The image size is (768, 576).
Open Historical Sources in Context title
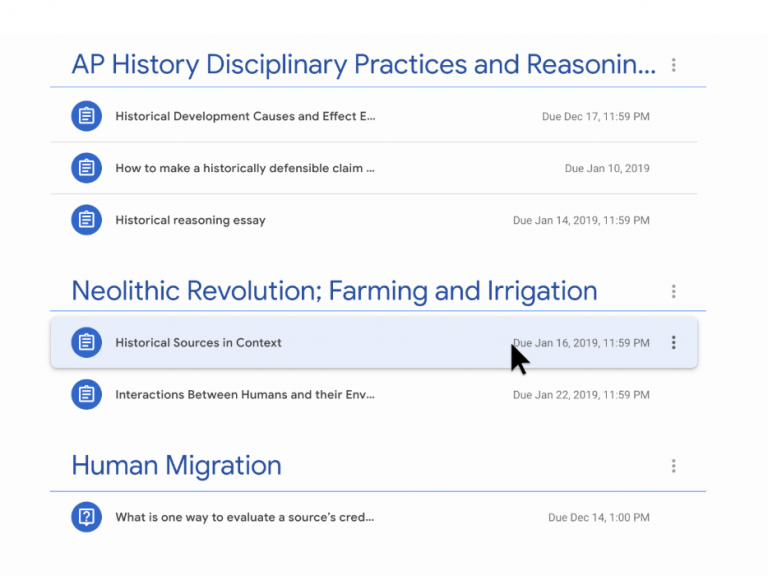pos(198,343)
